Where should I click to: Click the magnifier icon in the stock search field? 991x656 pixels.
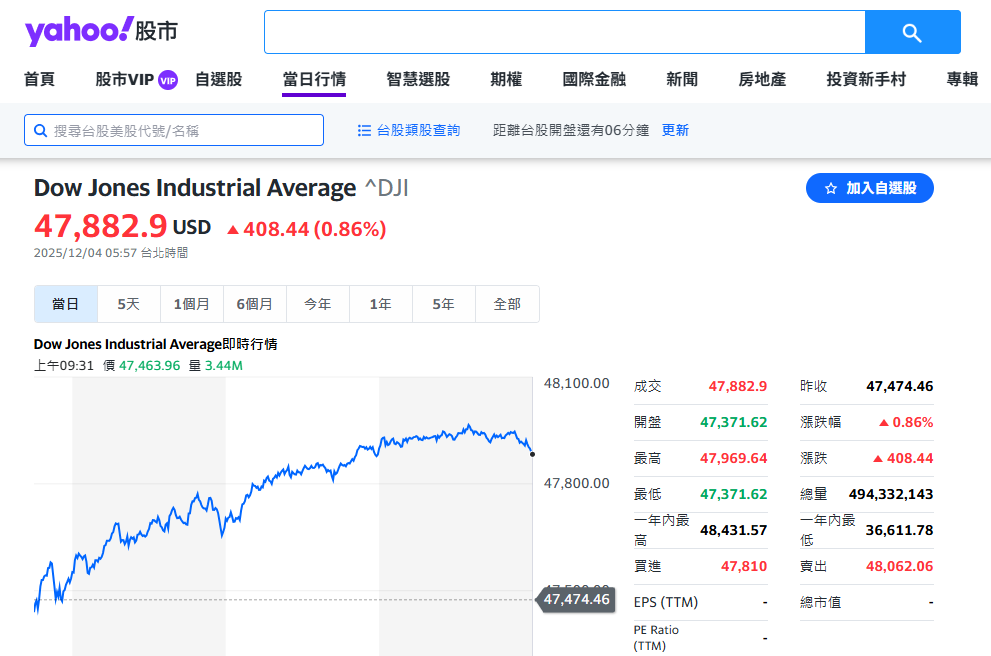(41, 130)
